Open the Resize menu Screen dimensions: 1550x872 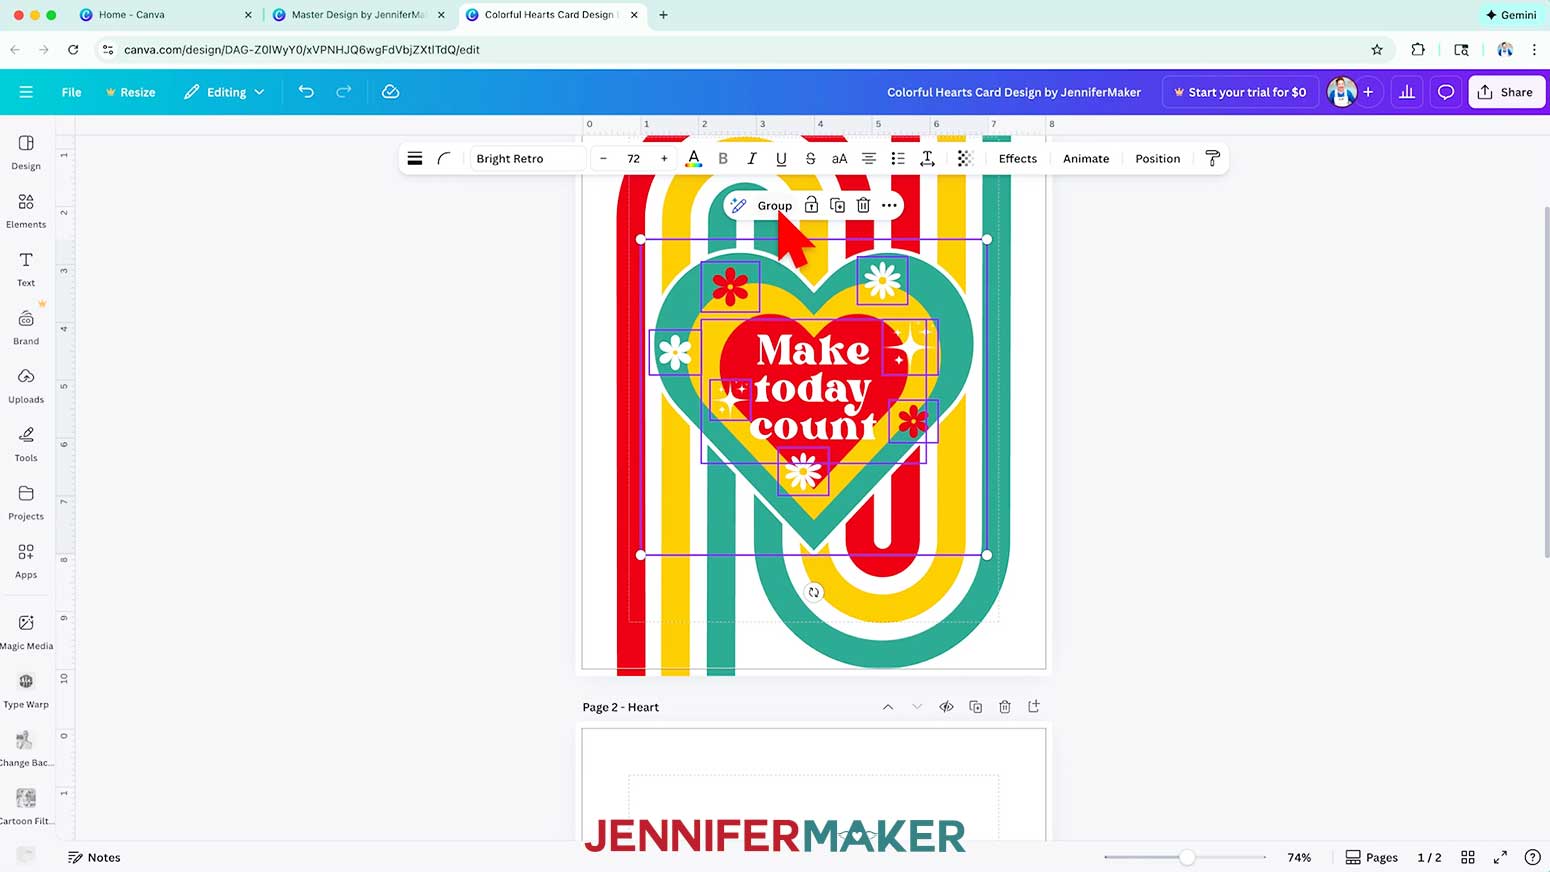pyautogui.click(x=130, y=92)
